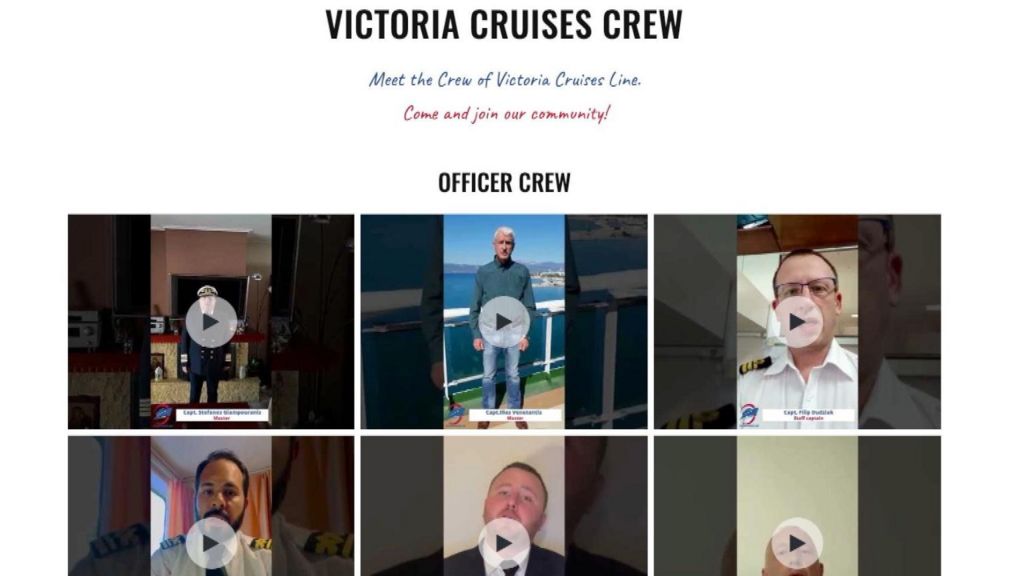Click the Victoria Cruises Crew page title

504,24
